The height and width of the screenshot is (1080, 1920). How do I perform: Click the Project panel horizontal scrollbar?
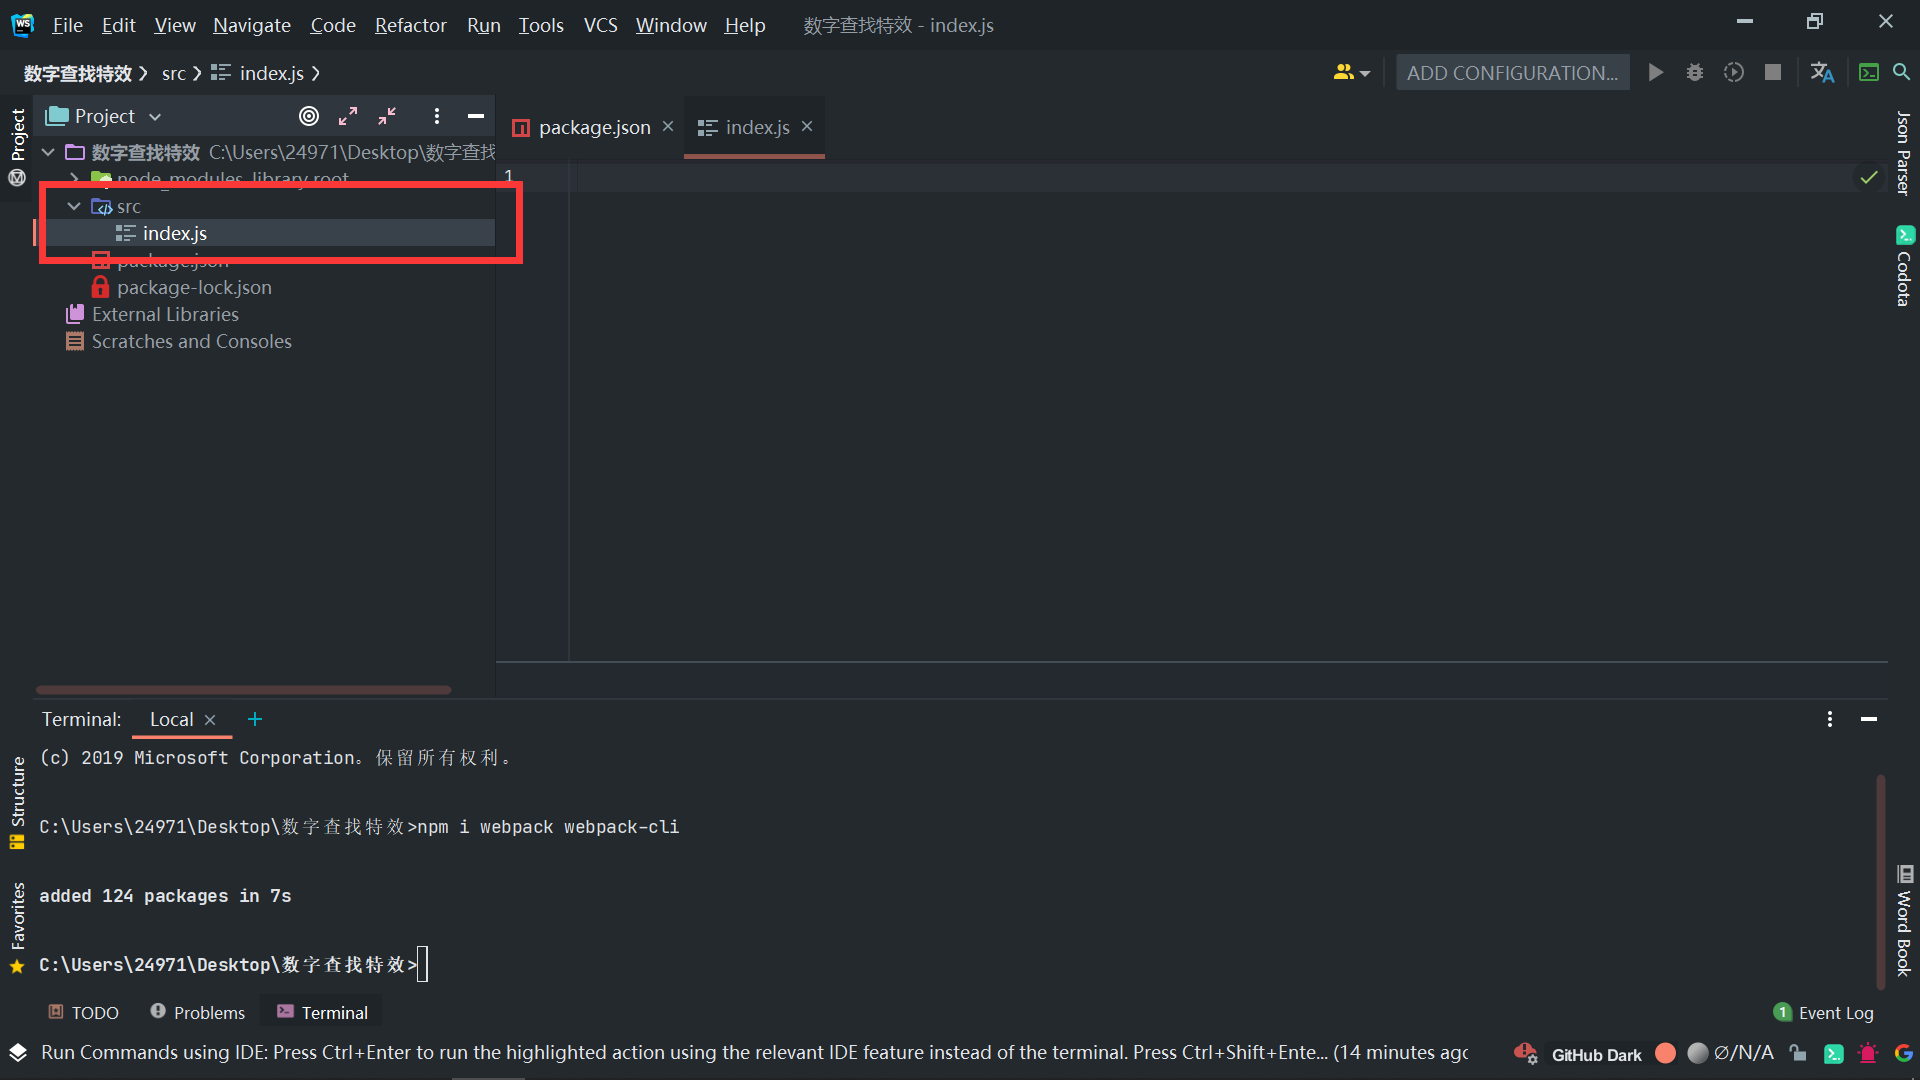click(x=243, y=690)
